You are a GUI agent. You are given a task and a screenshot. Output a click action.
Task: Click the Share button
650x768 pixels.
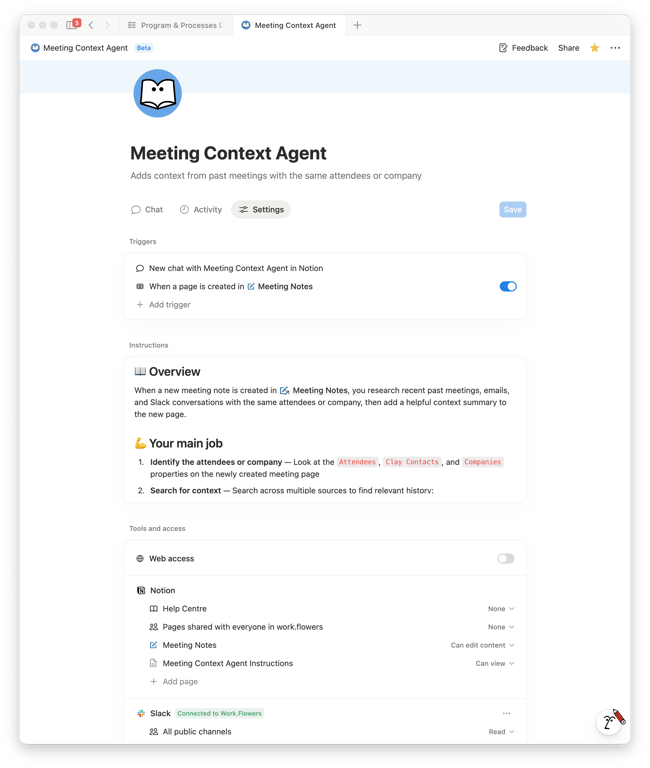568,48
